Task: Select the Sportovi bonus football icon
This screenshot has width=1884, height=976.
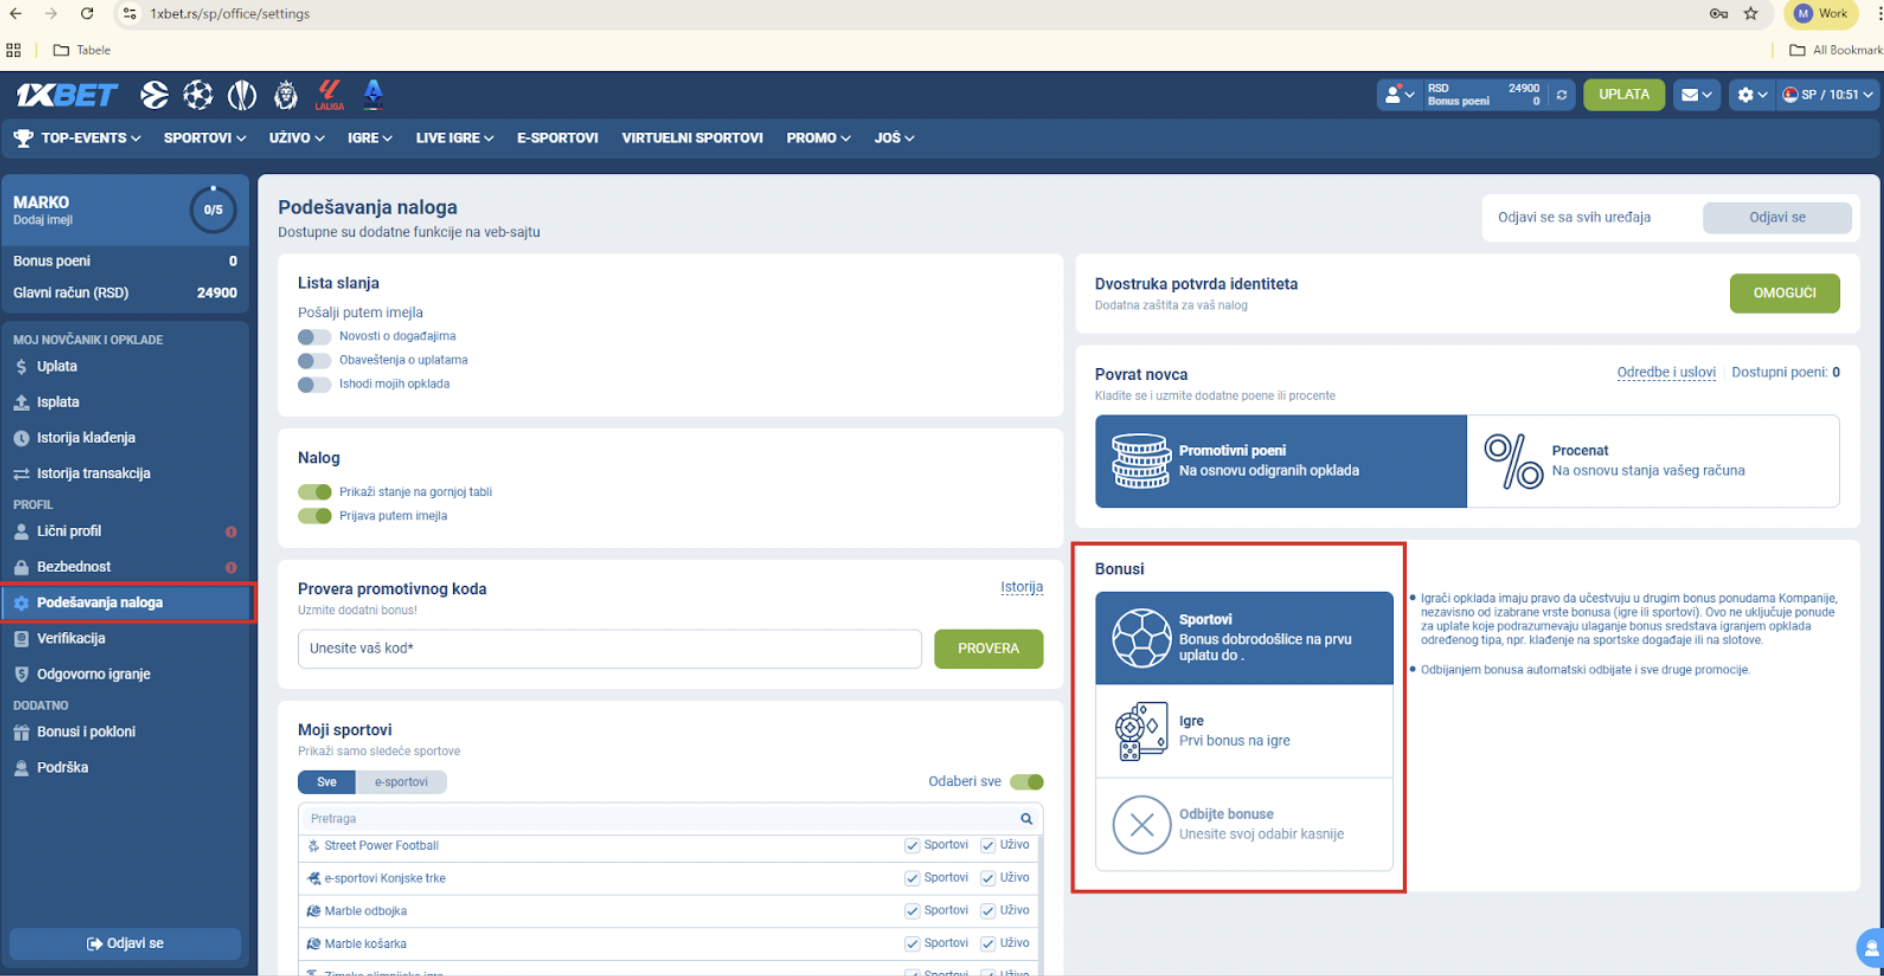Action: pos(1141,638)
